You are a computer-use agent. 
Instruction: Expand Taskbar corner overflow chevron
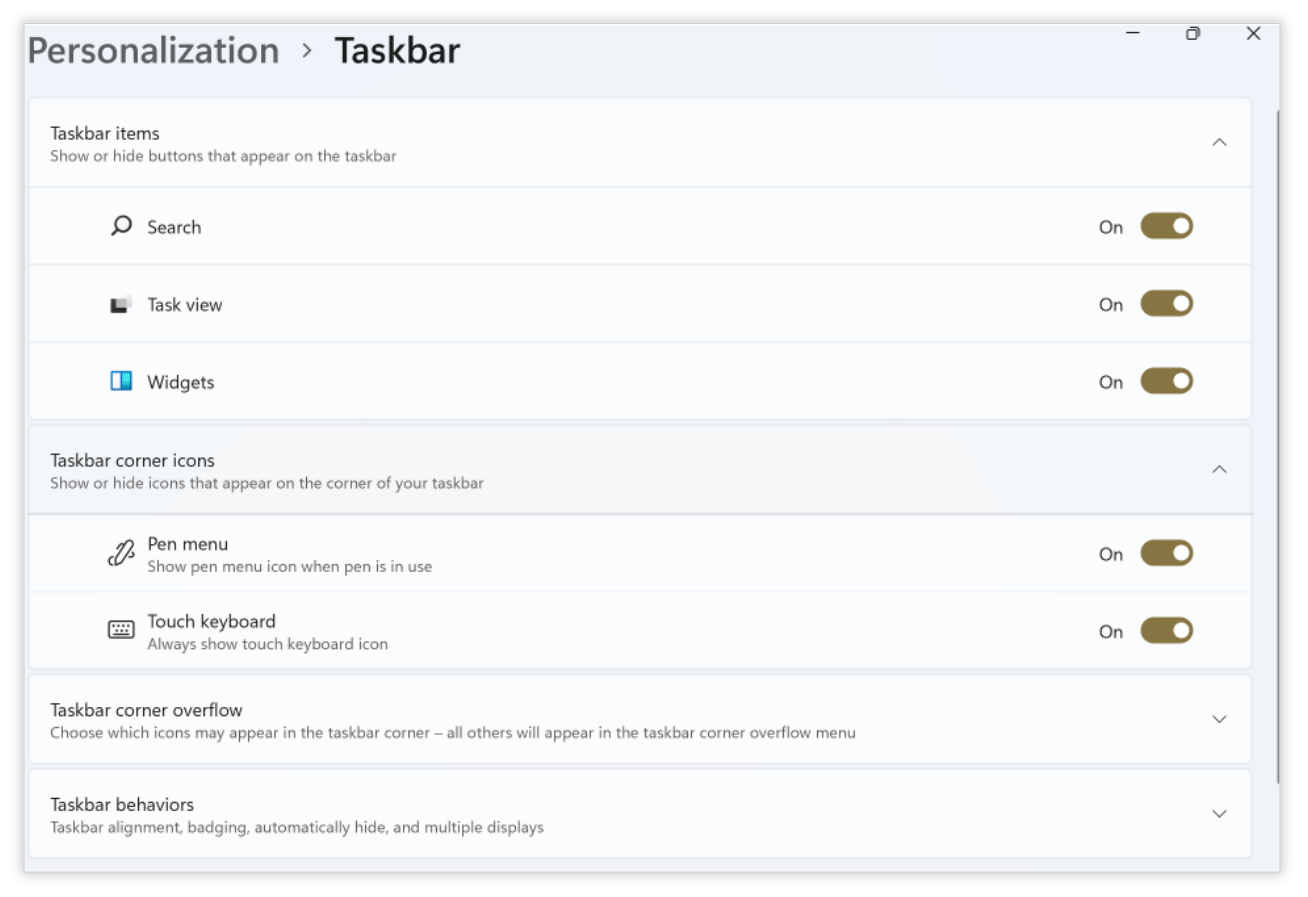[x=1219, y=719]
